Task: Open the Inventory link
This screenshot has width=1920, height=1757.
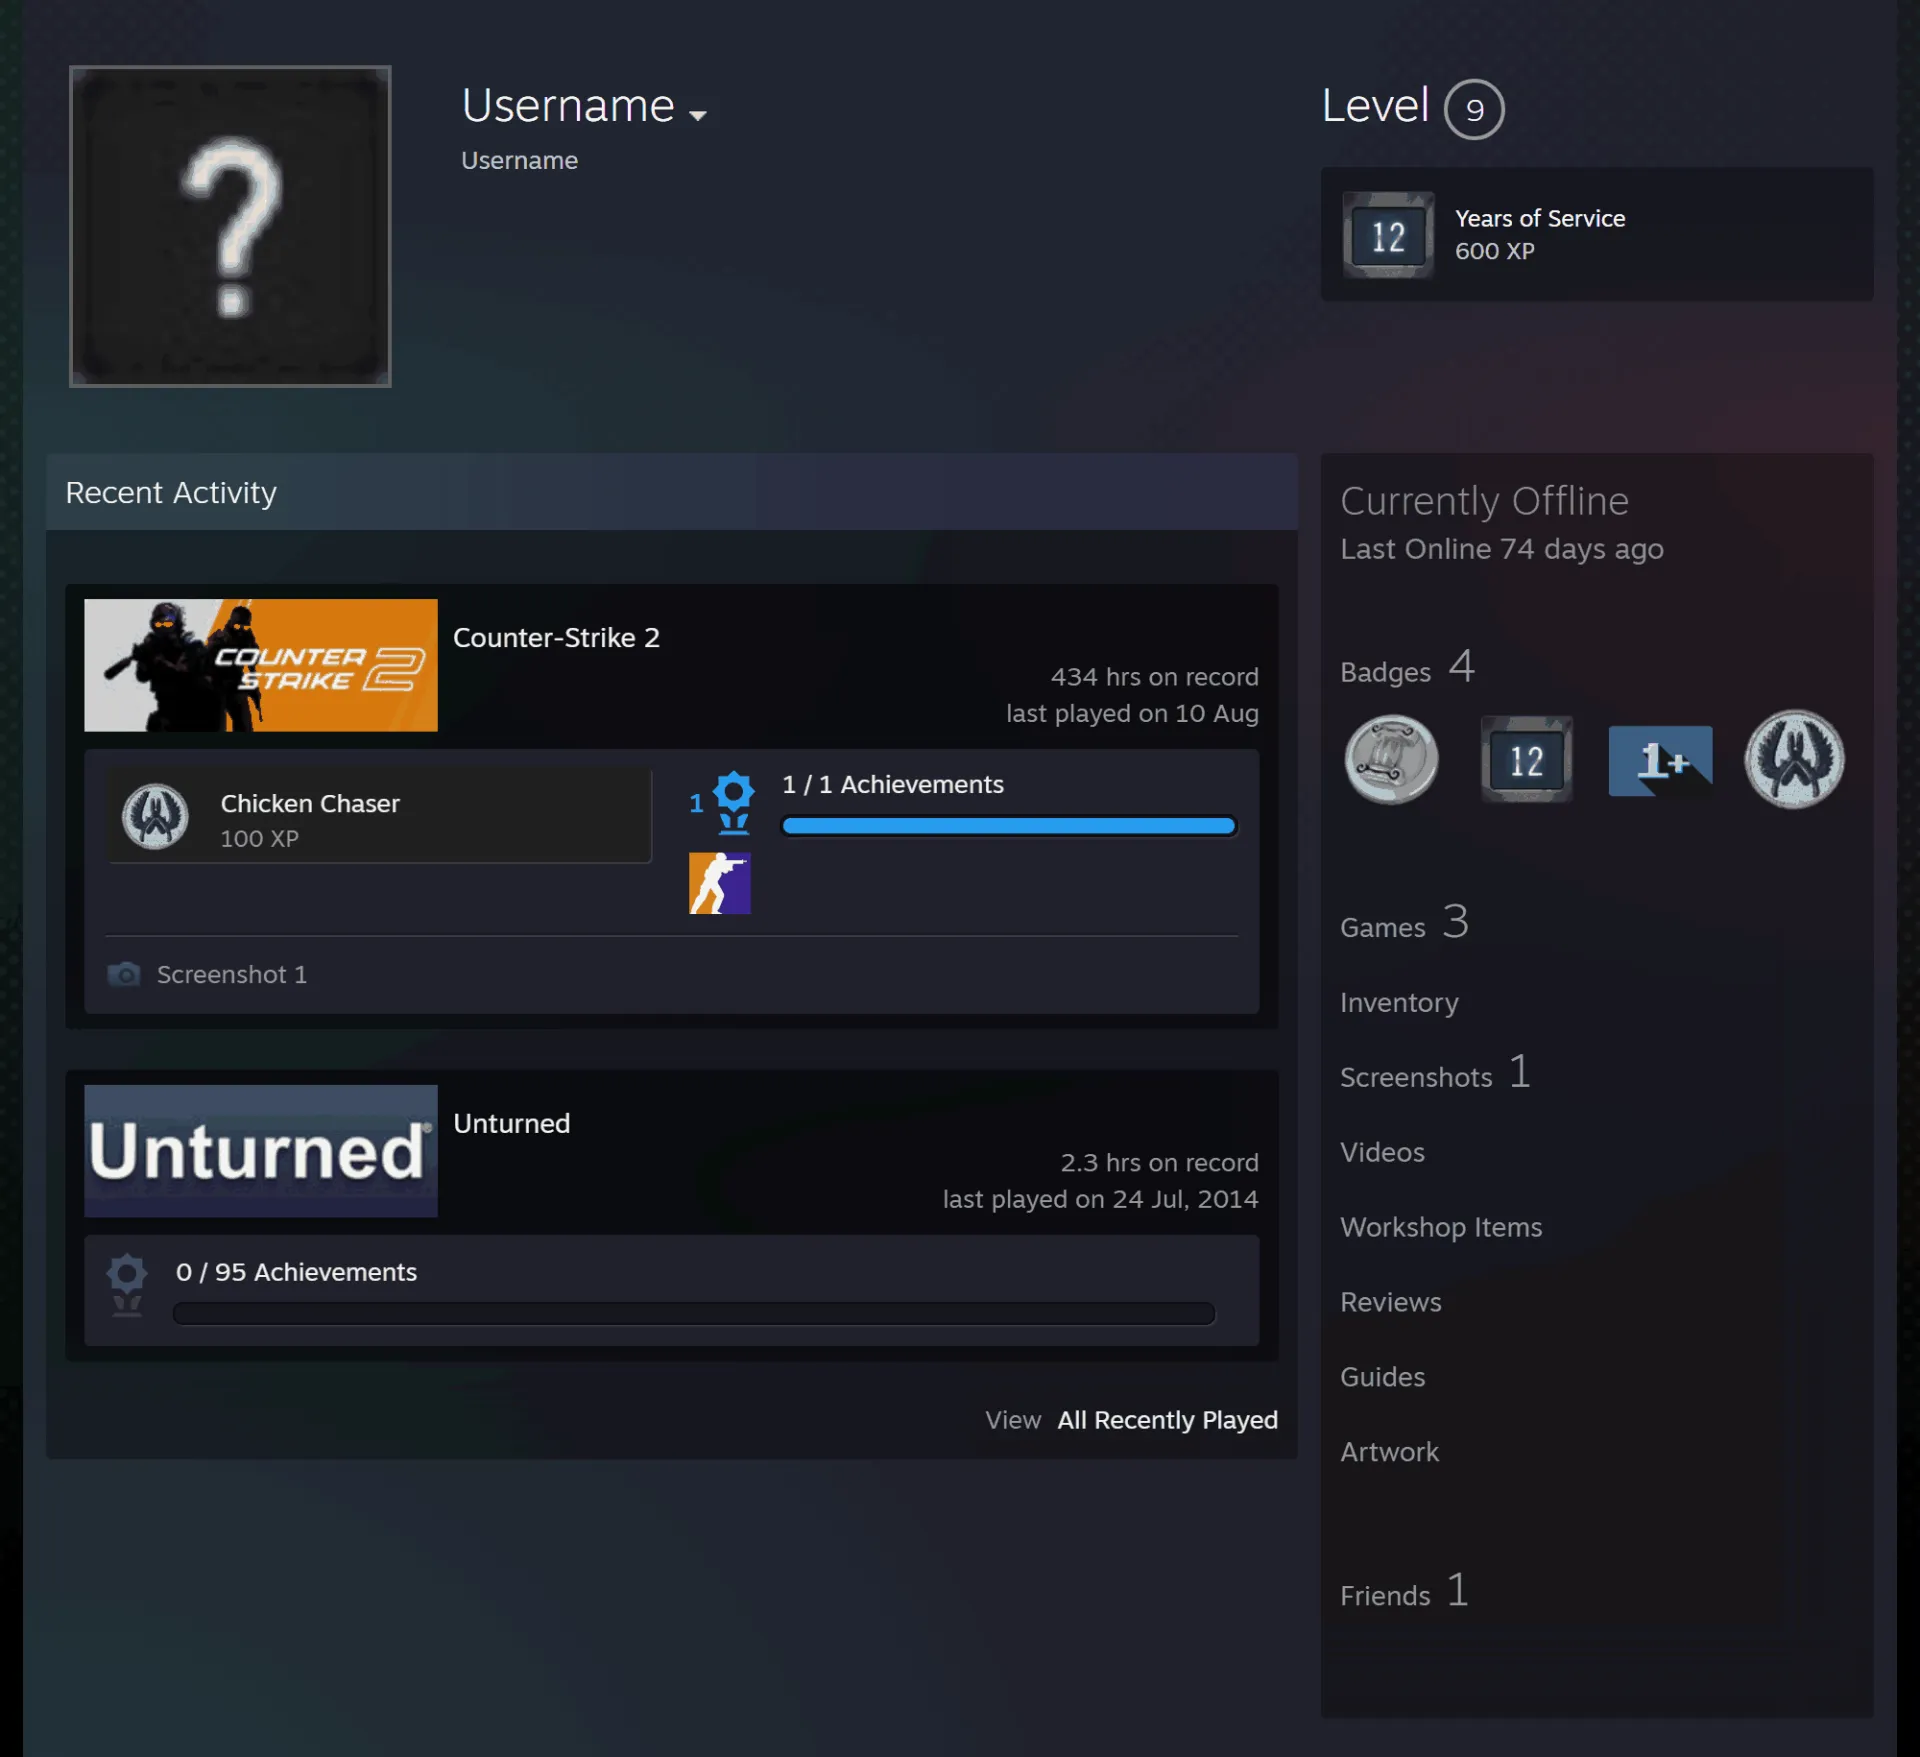Action: click(x=1399, y=1002)
